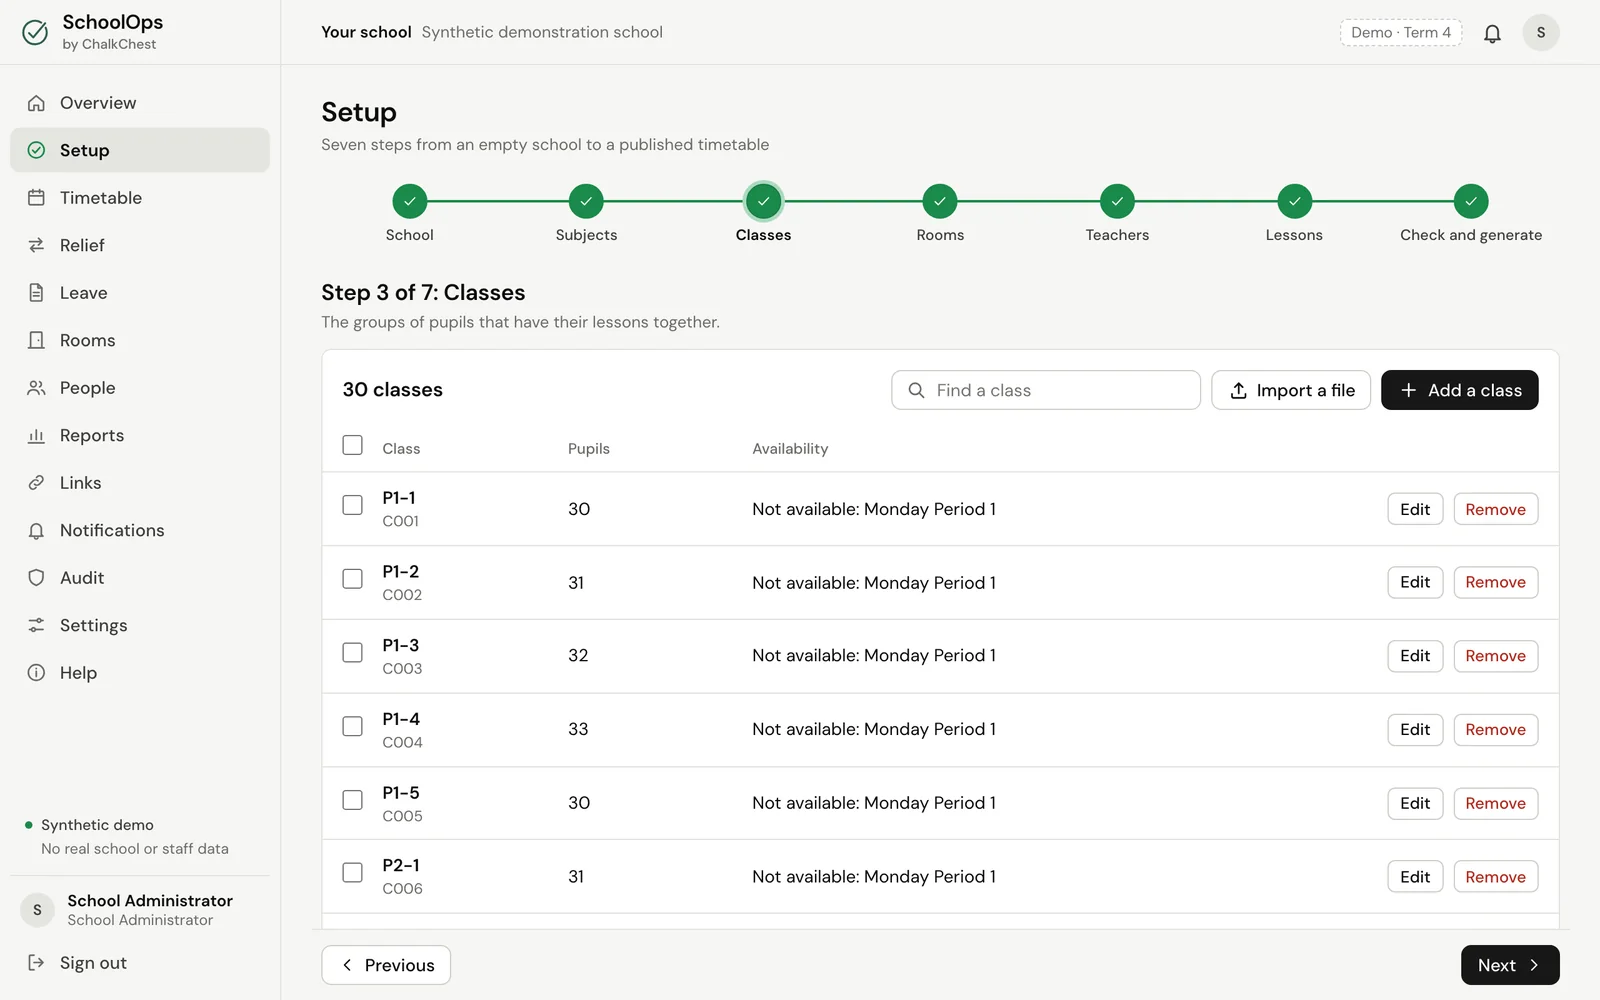The image size is (1600, 1000).
Task: Jump to the Teachers setup step
Action: 1117,214
